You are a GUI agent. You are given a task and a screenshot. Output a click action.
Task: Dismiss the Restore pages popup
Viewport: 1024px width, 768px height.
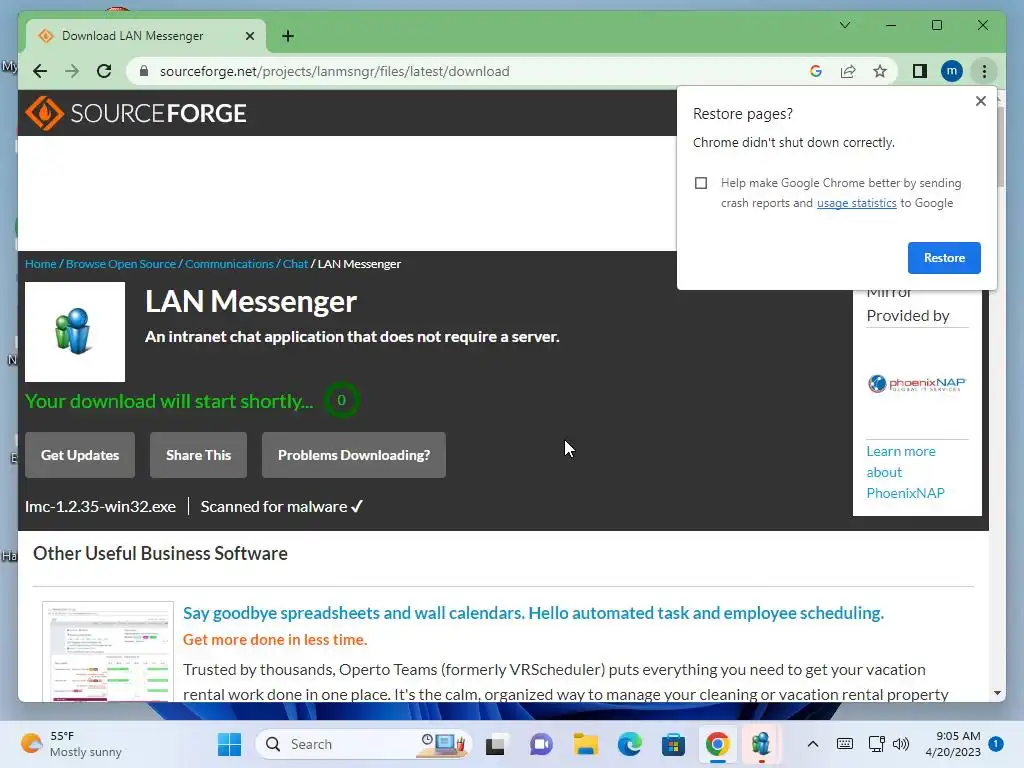(980, 101)
